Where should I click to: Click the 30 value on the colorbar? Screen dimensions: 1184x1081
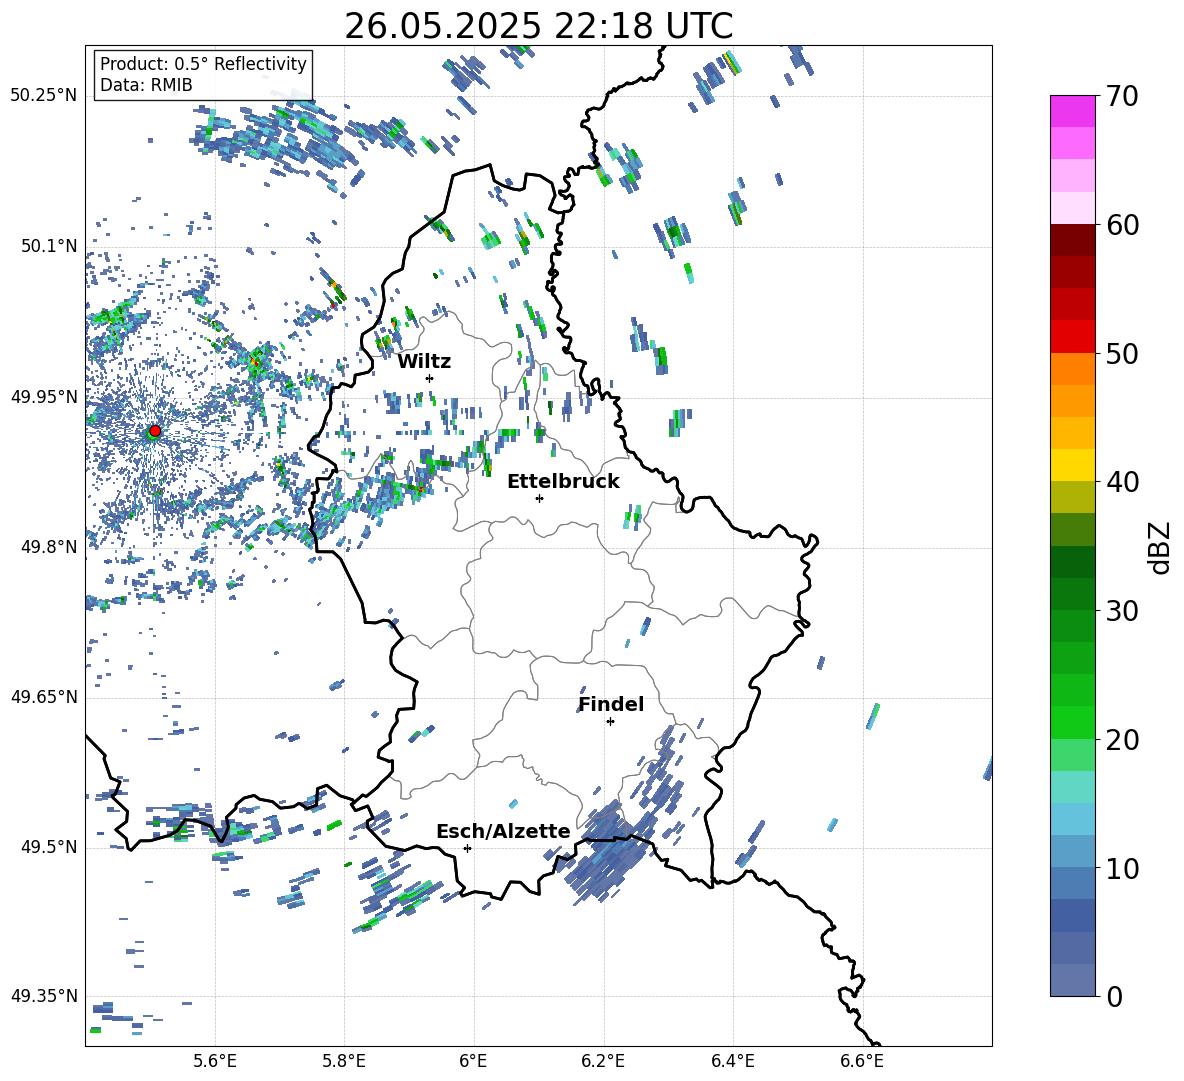click(1122, 611)
